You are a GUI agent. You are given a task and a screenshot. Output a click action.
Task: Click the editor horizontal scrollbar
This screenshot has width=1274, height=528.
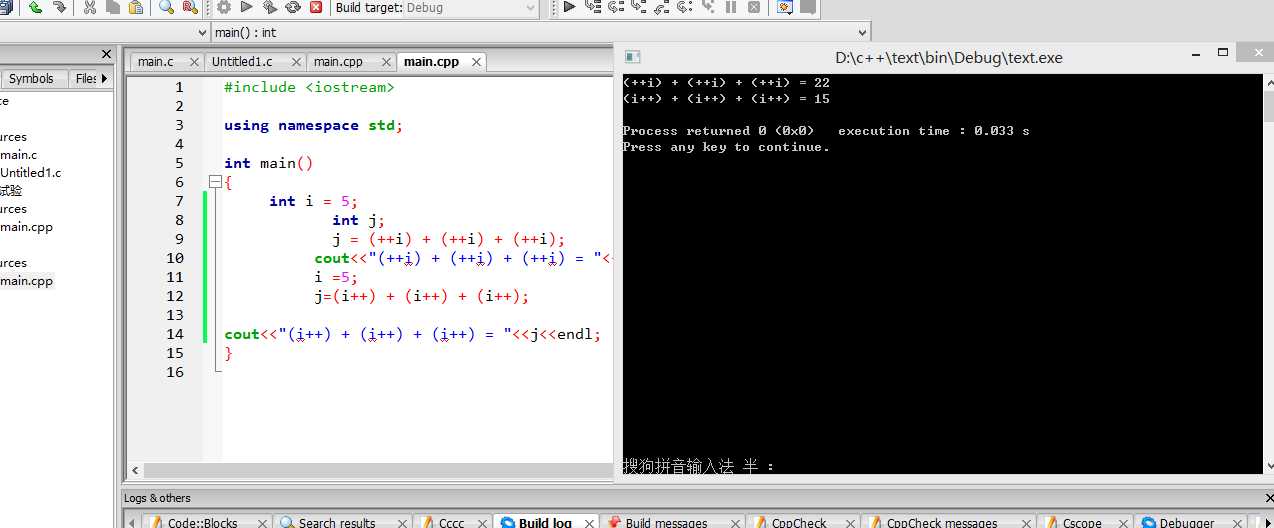pos(370,470)
